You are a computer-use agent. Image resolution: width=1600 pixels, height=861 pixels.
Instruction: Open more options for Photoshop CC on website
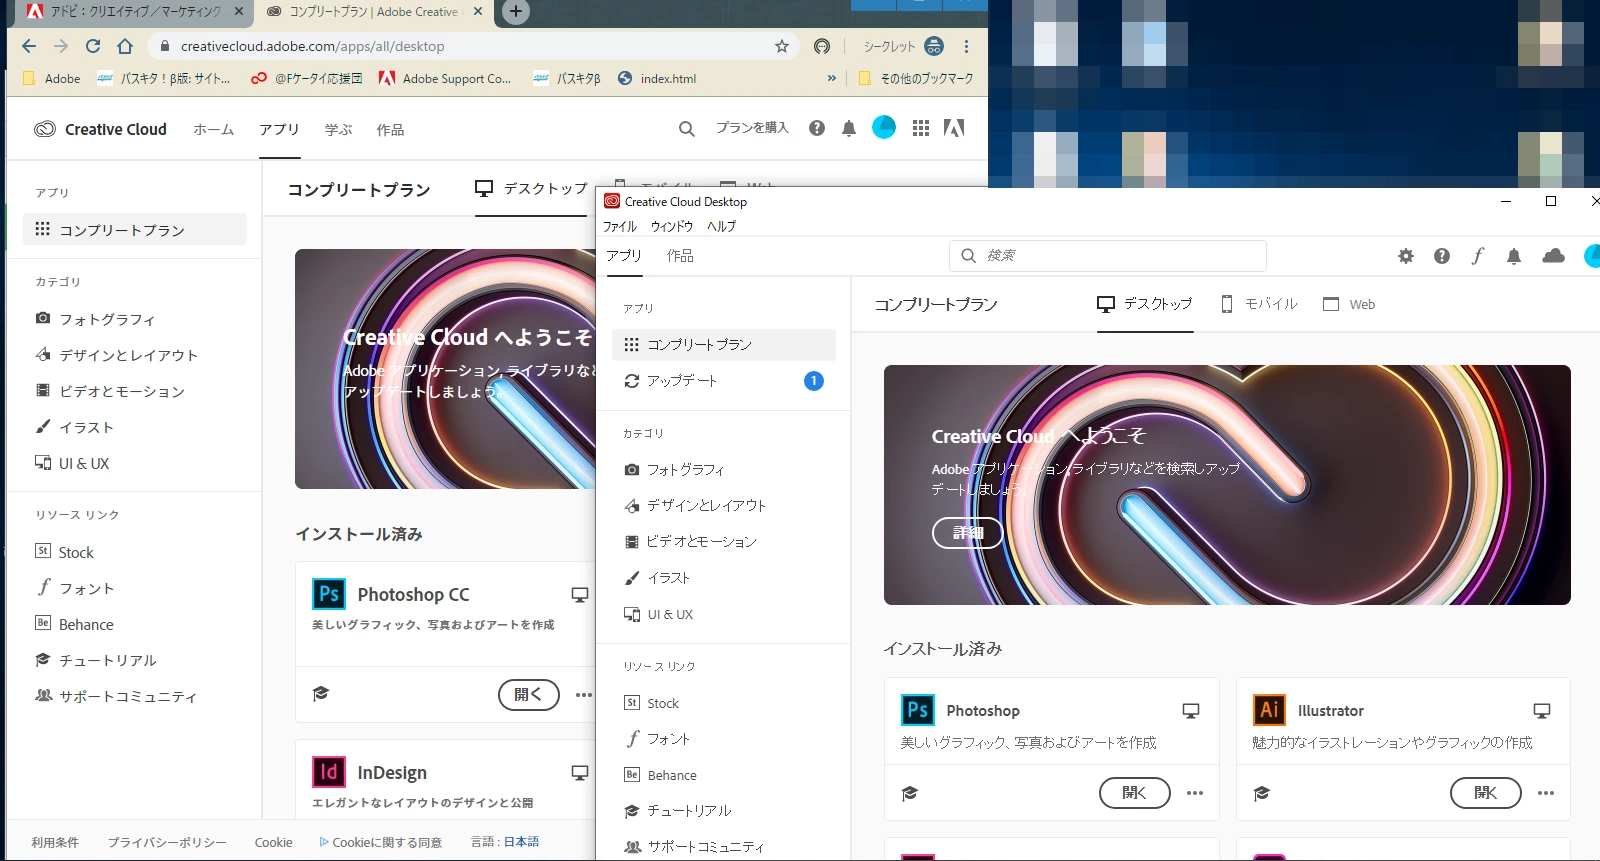tap(584, 695)
